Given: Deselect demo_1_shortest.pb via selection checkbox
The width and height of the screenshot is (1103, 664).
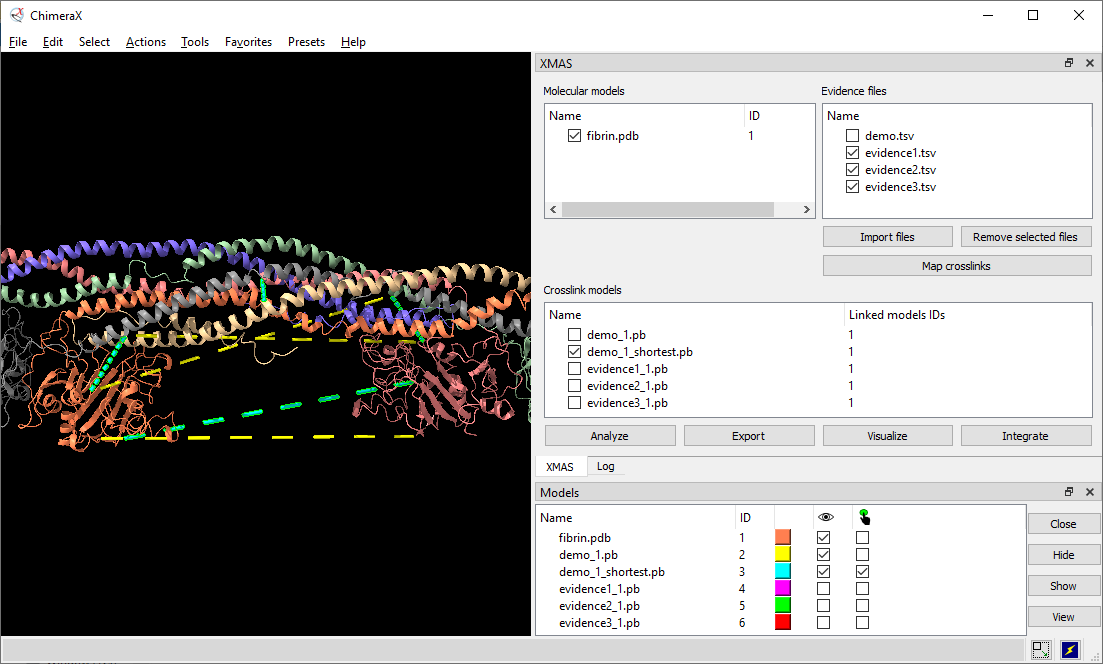Looking at the screenshot, I should [x=862, y=571].
